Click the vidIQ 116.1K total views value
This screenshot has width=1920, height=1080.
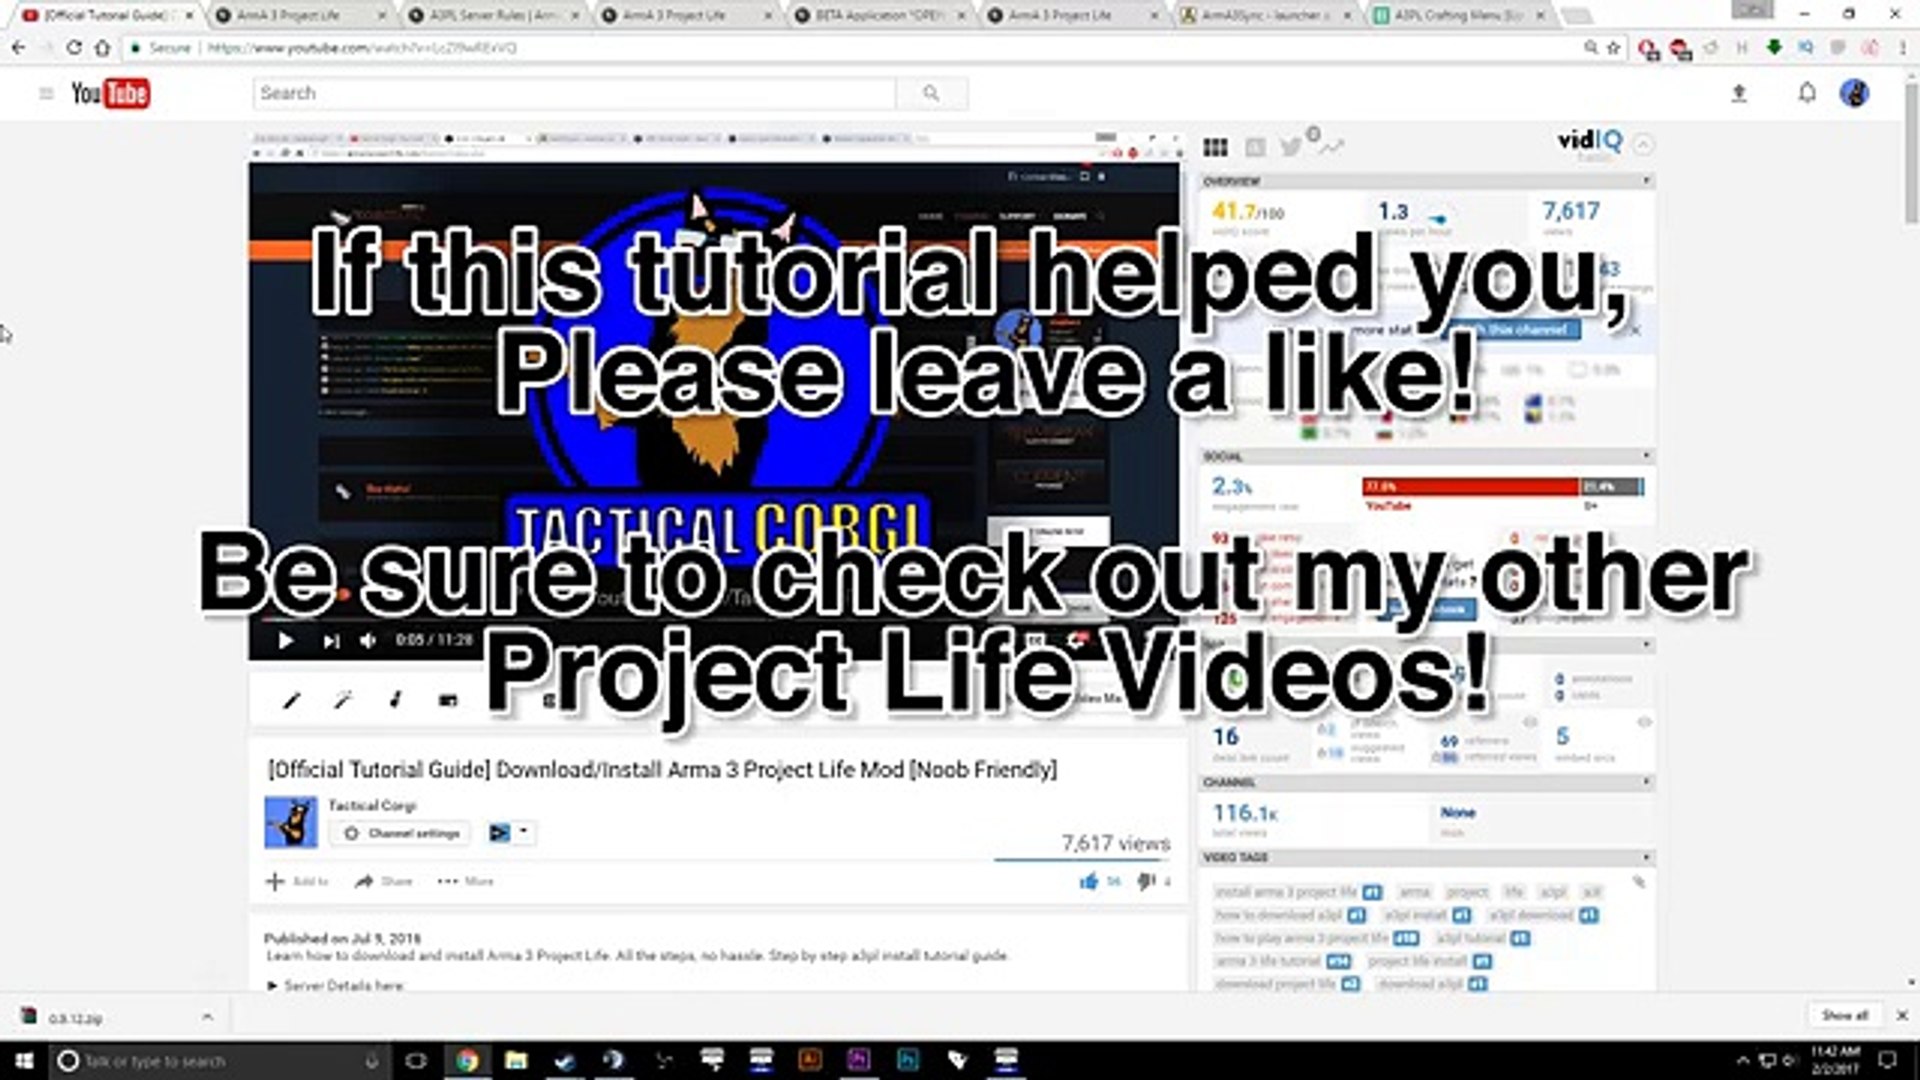1245,813
